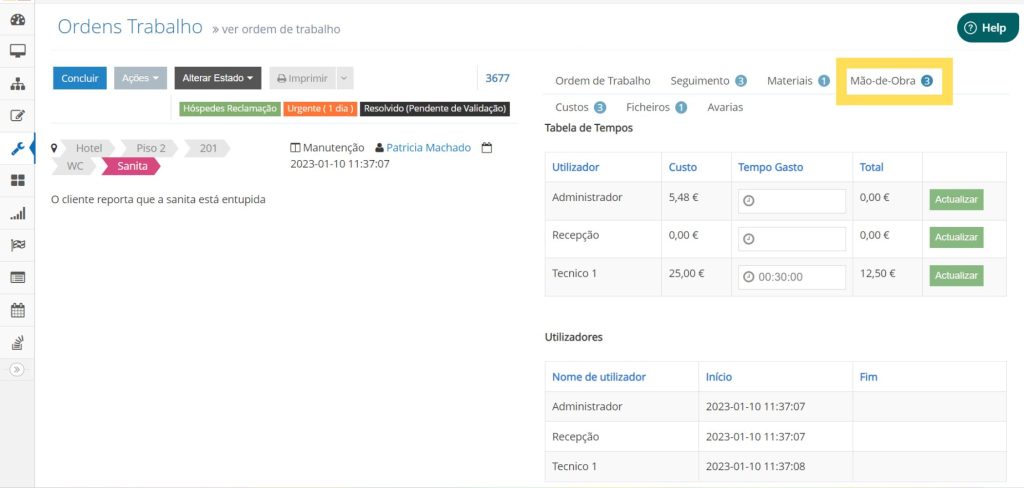The width and height of the screenshot is (1024, 488).
Task: Expand the Alterar Estado dropdown
Action: [218, 78]
